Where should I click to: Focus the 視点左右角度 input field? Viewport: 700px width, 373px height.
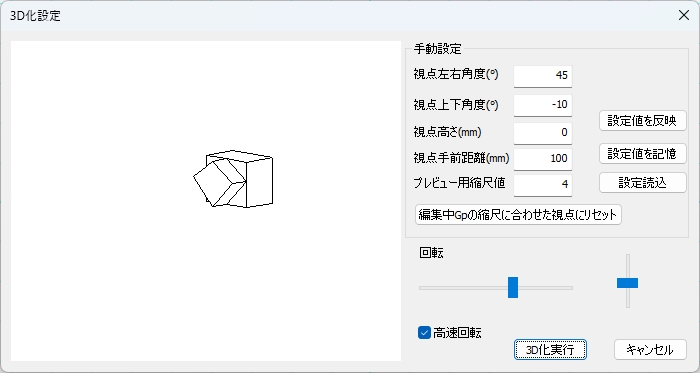tap(542, 75)
